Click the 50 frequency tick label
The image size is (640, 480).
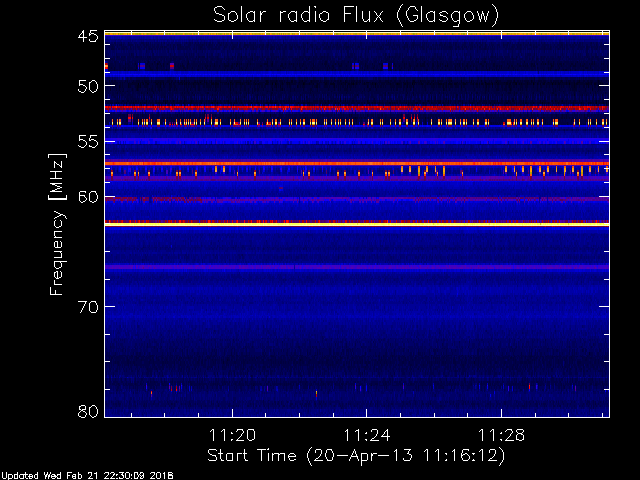(x=88, y=86)
